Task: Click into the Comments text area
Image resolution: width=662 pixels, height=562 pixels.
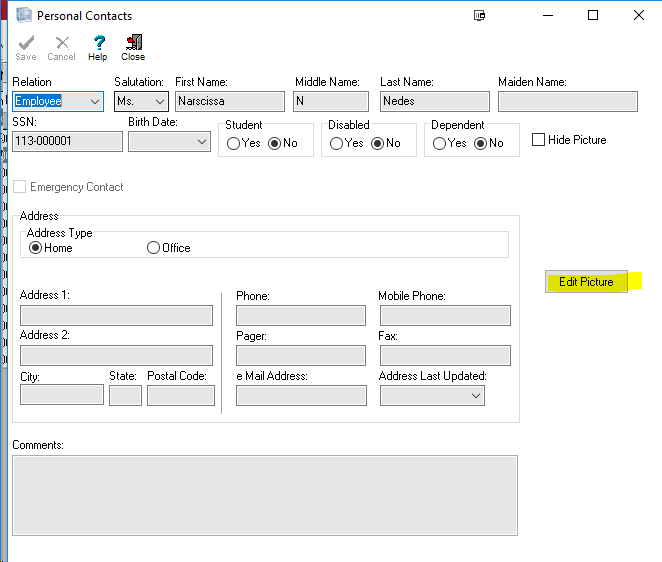Action: pyautogui.click(x=264, y=496)
